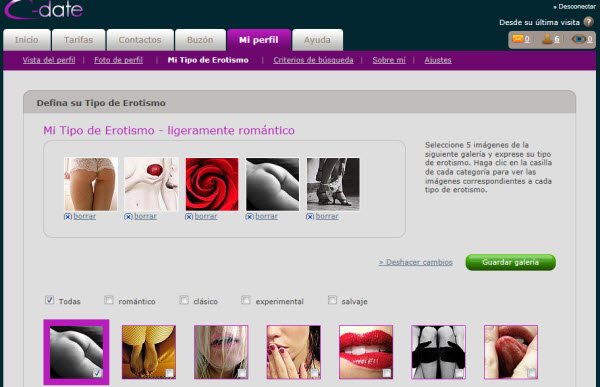
Task: Enable the romántico filter checkbox
Action: coord(109,300)
